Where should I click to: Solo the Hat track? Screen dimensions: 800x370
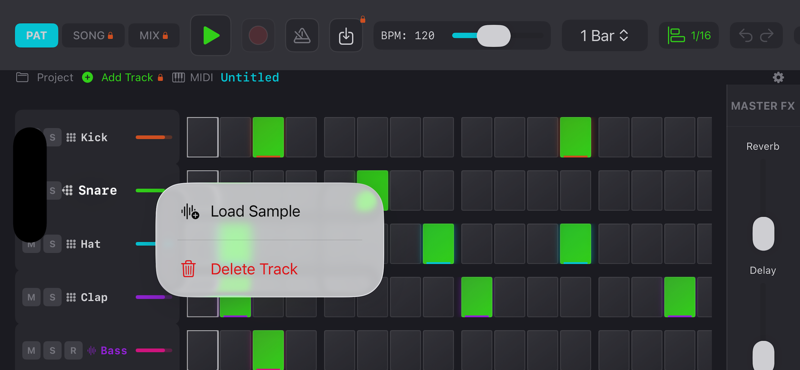[x=52, y=244]
